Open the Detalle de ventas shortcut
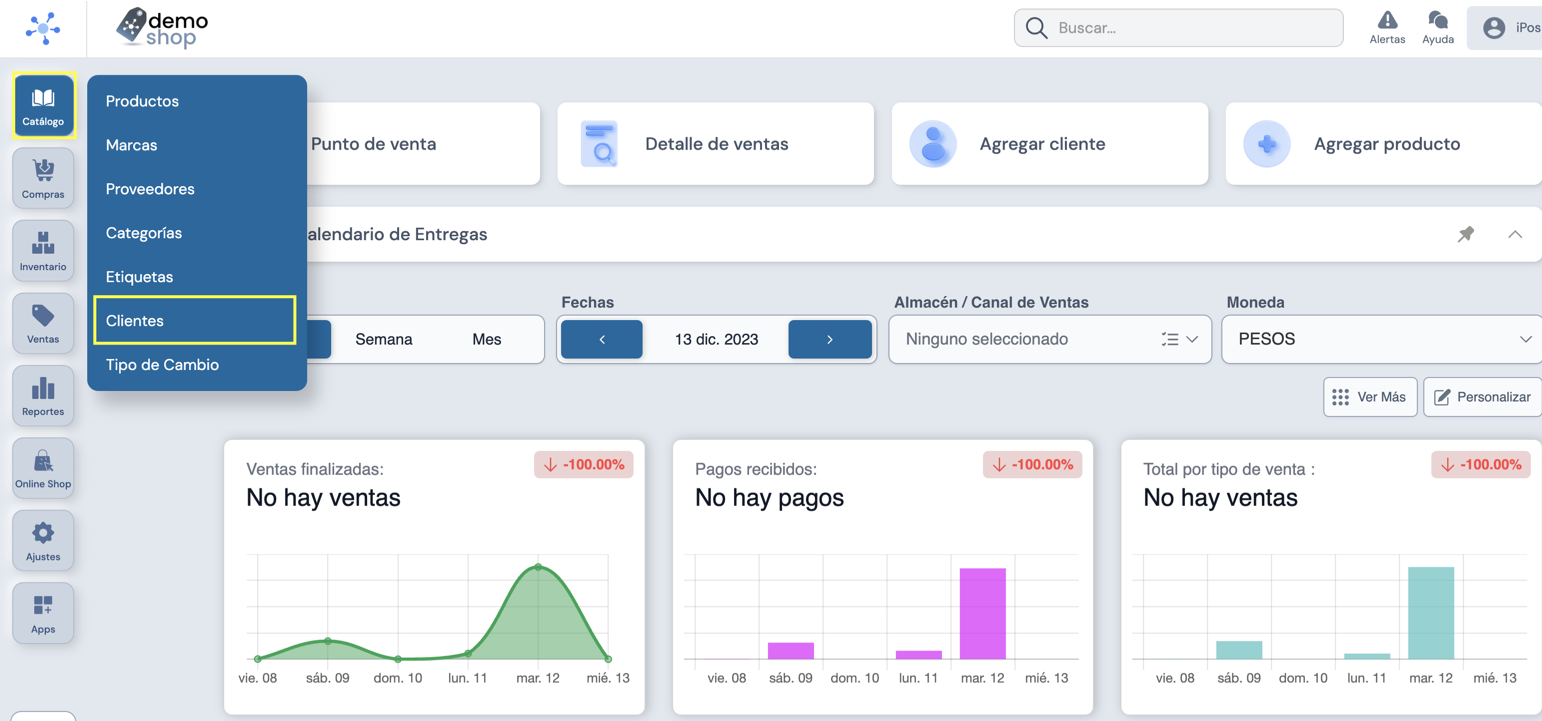Image resolution: width=1542 pixels, height=721 pixels. (716, 144)
